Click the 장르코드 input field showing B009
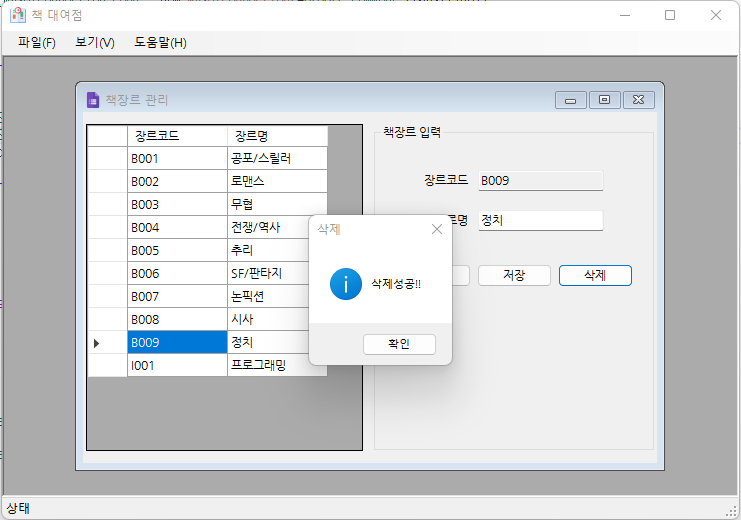 point(541,181)
